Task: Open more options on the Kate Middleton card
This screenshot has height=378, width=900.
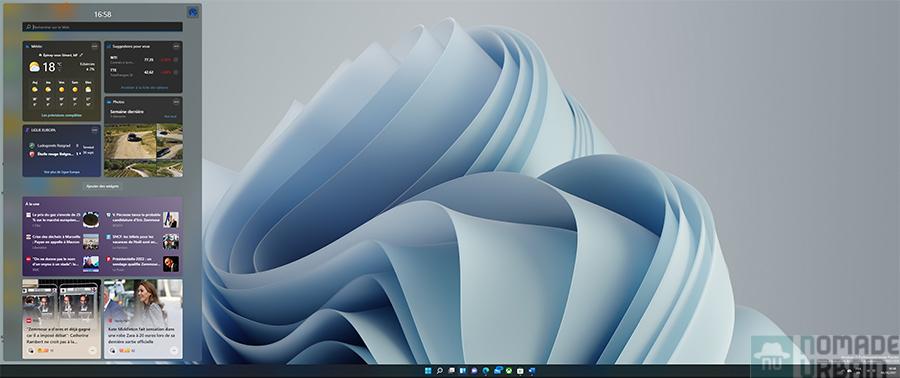Action: tap(174, 350)
